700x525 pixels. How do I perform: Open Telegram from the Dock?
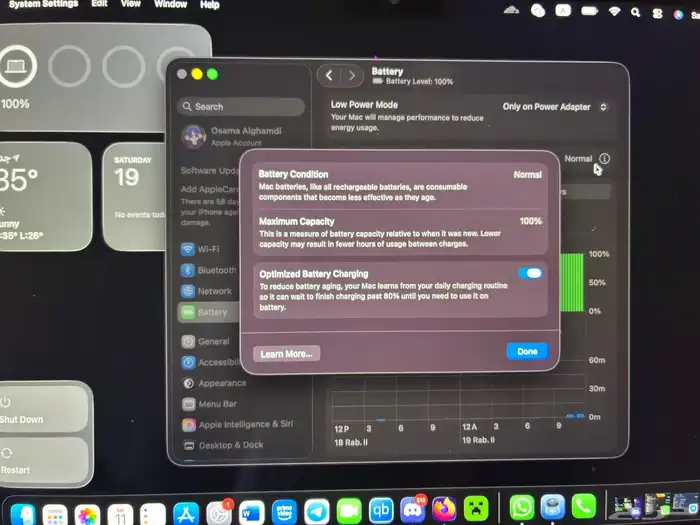click(x=317, y=512)
